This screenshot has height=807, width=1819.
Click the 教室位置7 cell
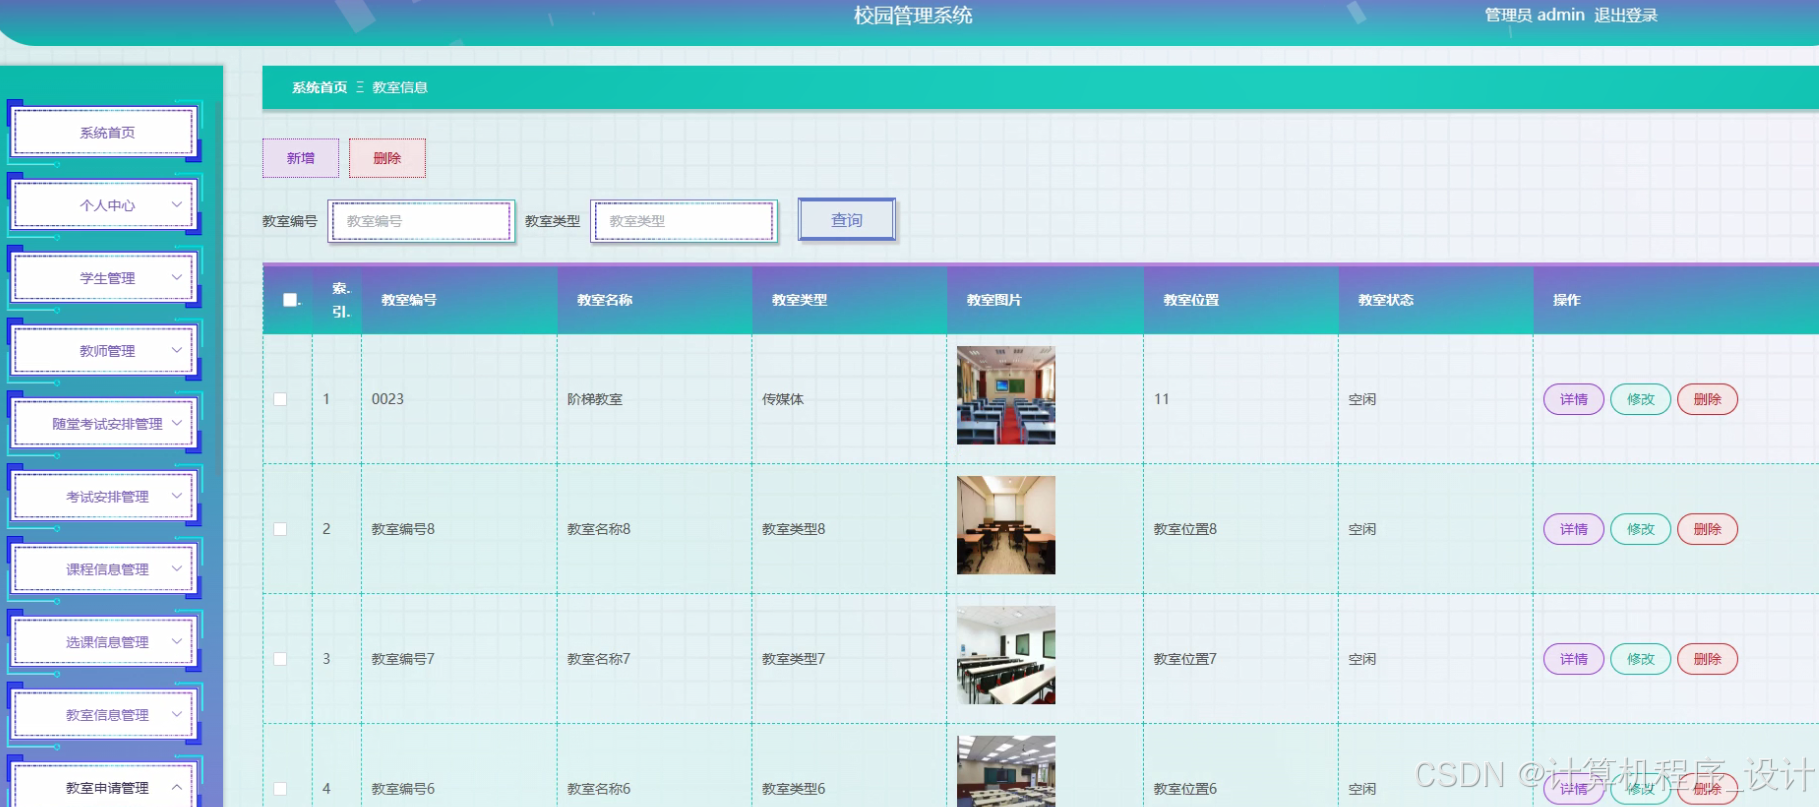pyautogui.click(x=1185, y=659)
